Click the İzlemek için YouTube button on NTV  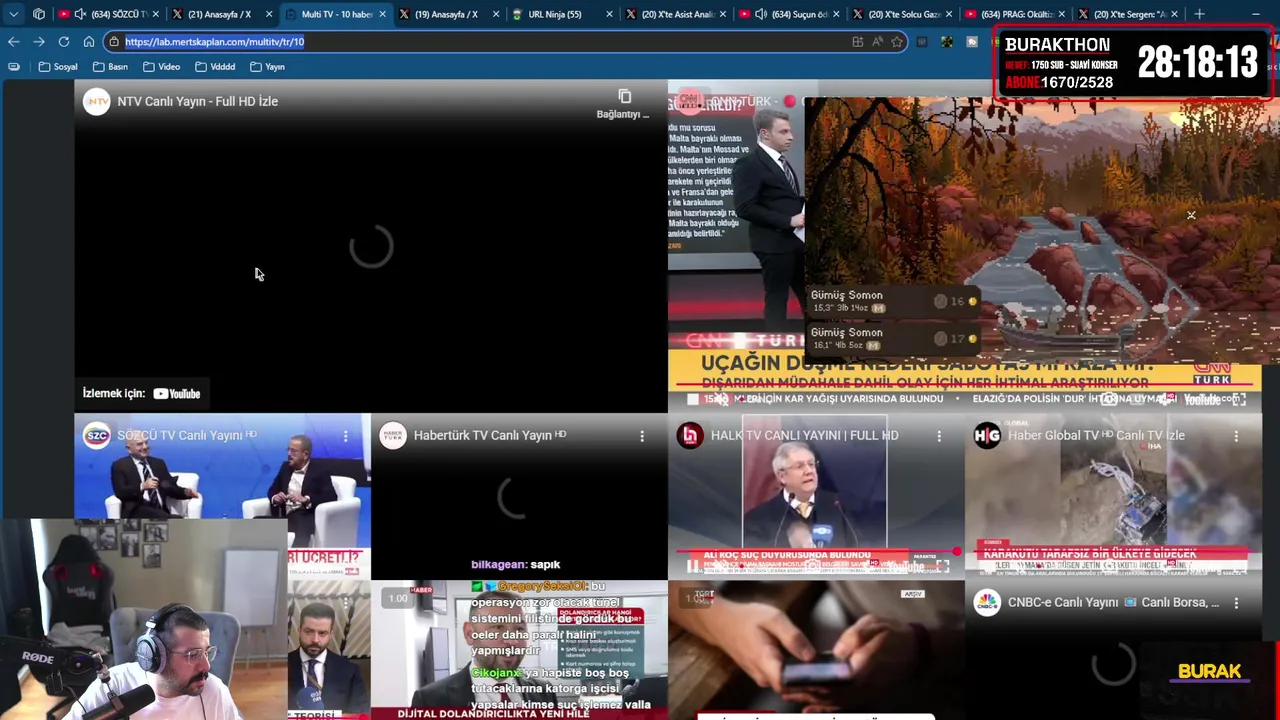pyautogui.click(x=141, y=394)
